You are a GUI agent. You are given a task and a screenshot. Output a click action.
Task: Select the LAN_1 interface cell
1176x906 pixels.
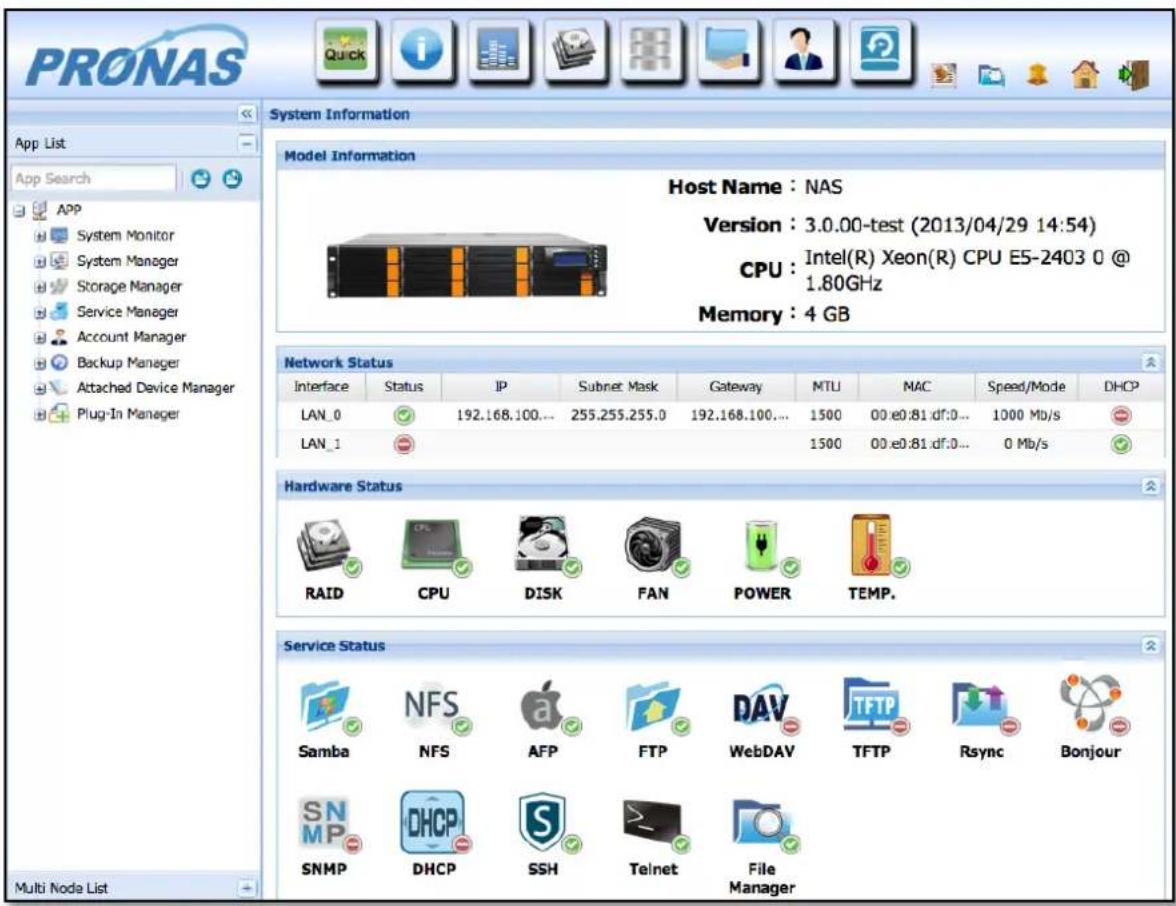point(321,444)
